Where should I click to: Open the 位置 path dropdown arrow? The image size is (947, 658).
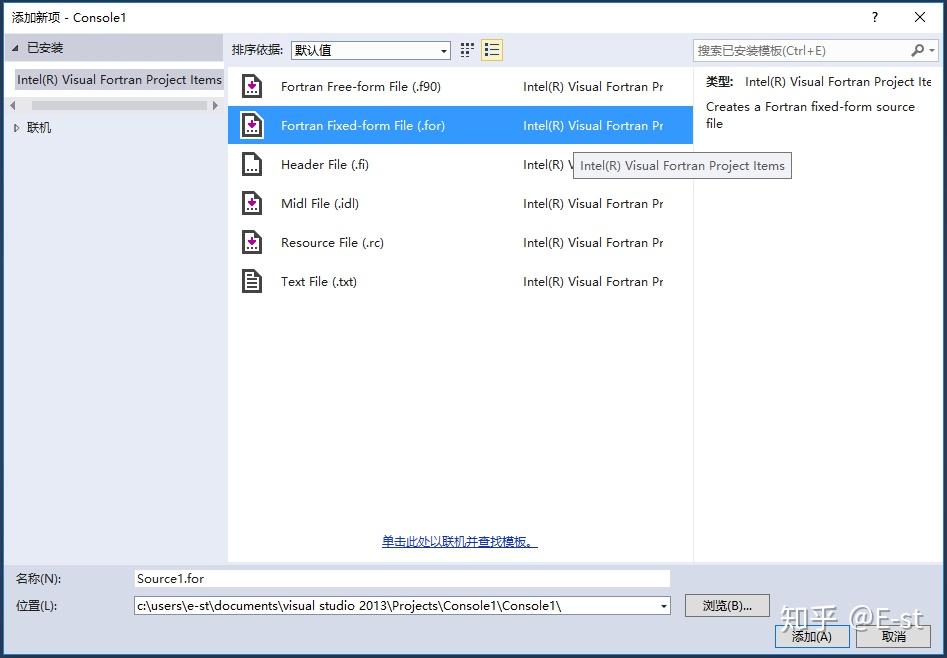pos(662,605)
